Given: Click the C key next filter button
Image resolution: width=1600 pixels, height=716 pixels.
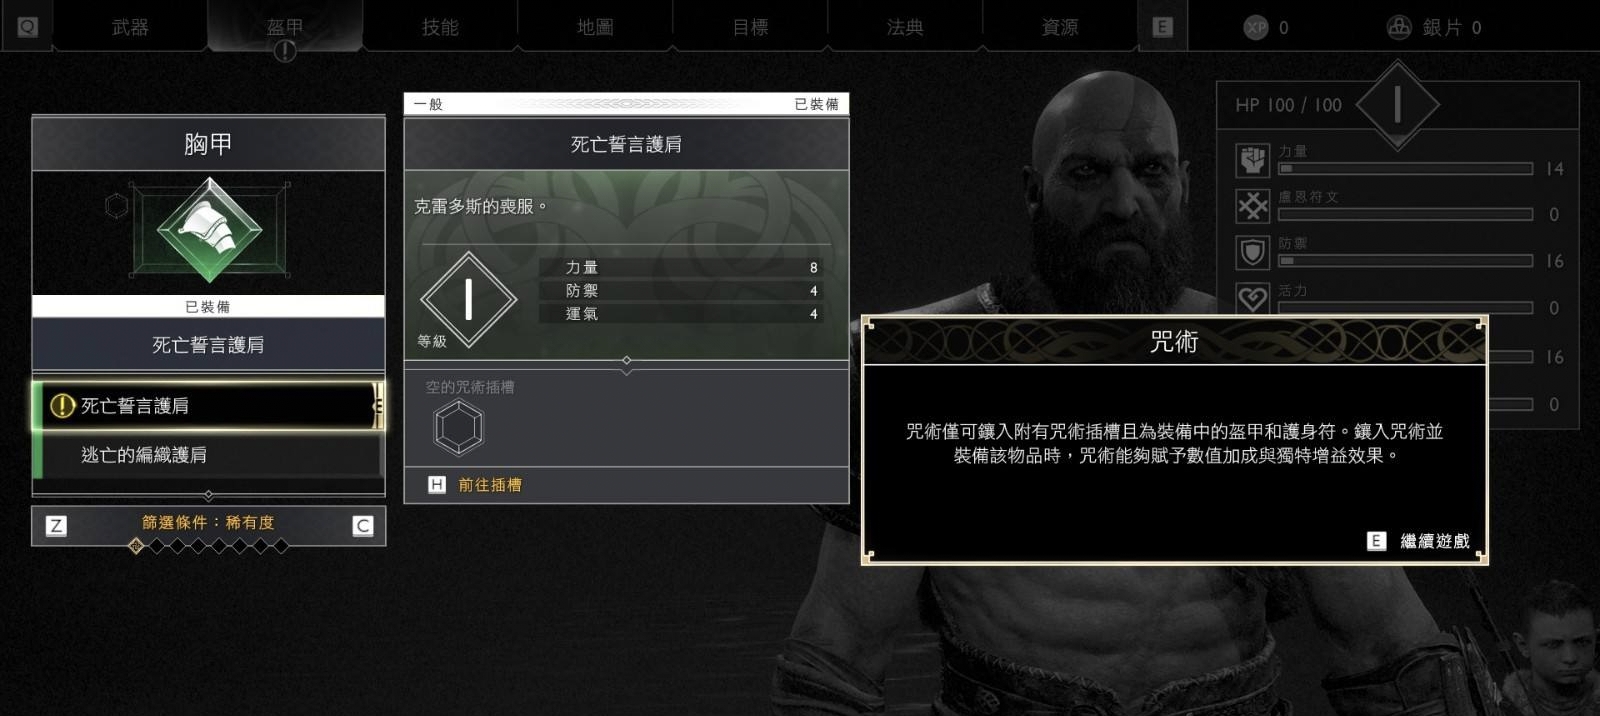Looking at the screenshot, I should 363,525.
